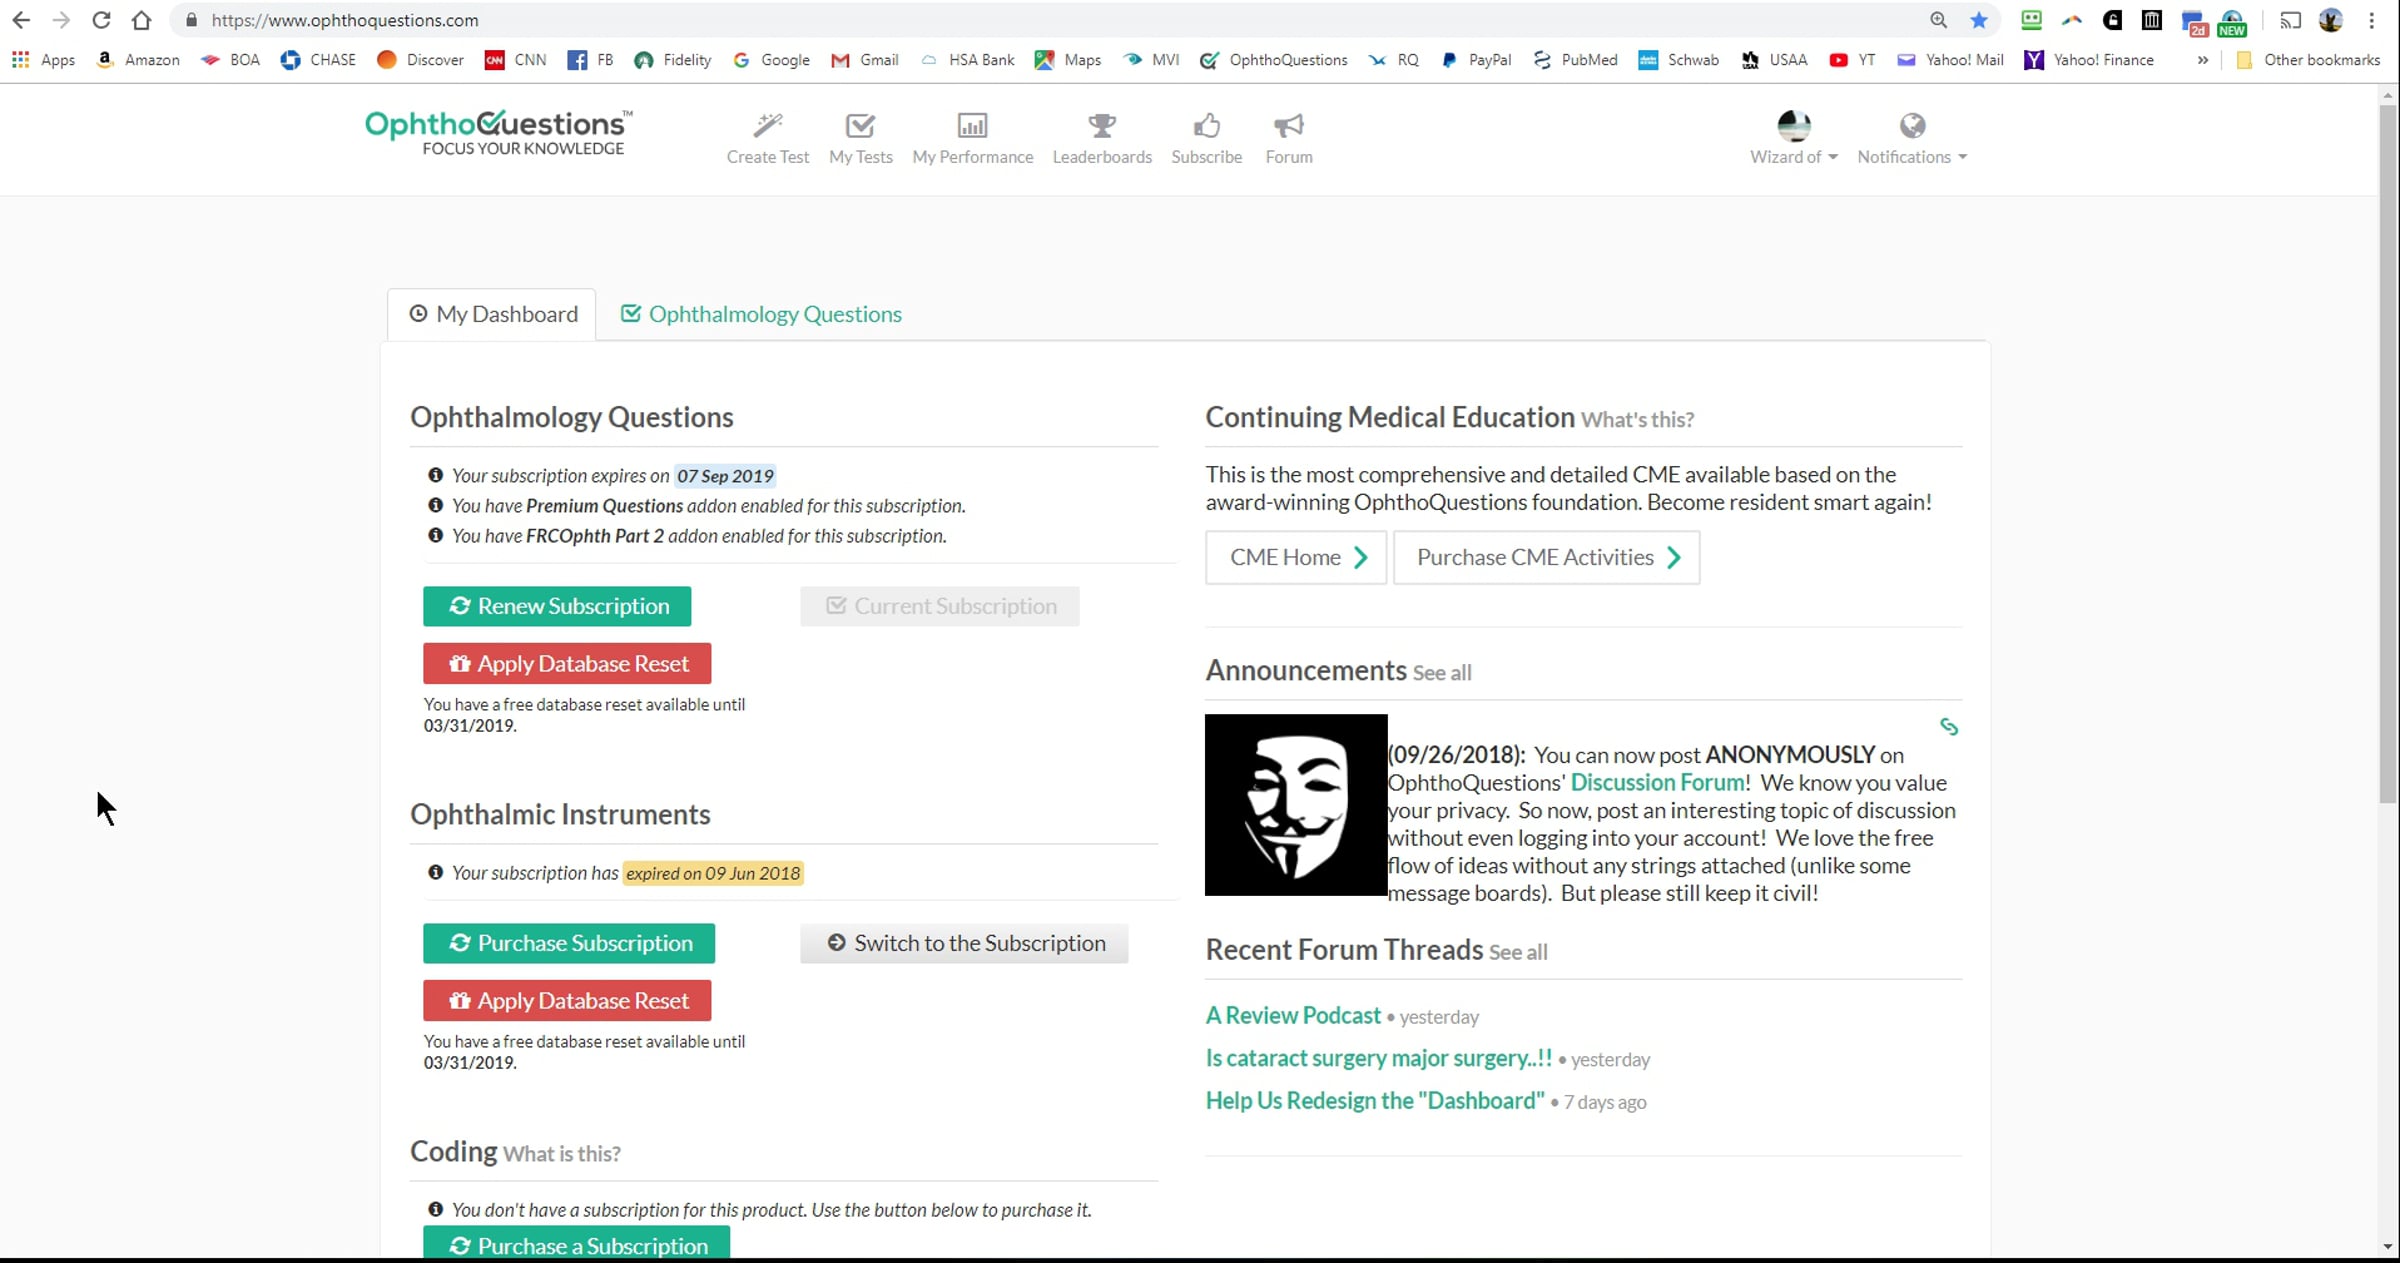Click the vertical page scrollbar thumb
2400x1263 pixels.
2388,453
